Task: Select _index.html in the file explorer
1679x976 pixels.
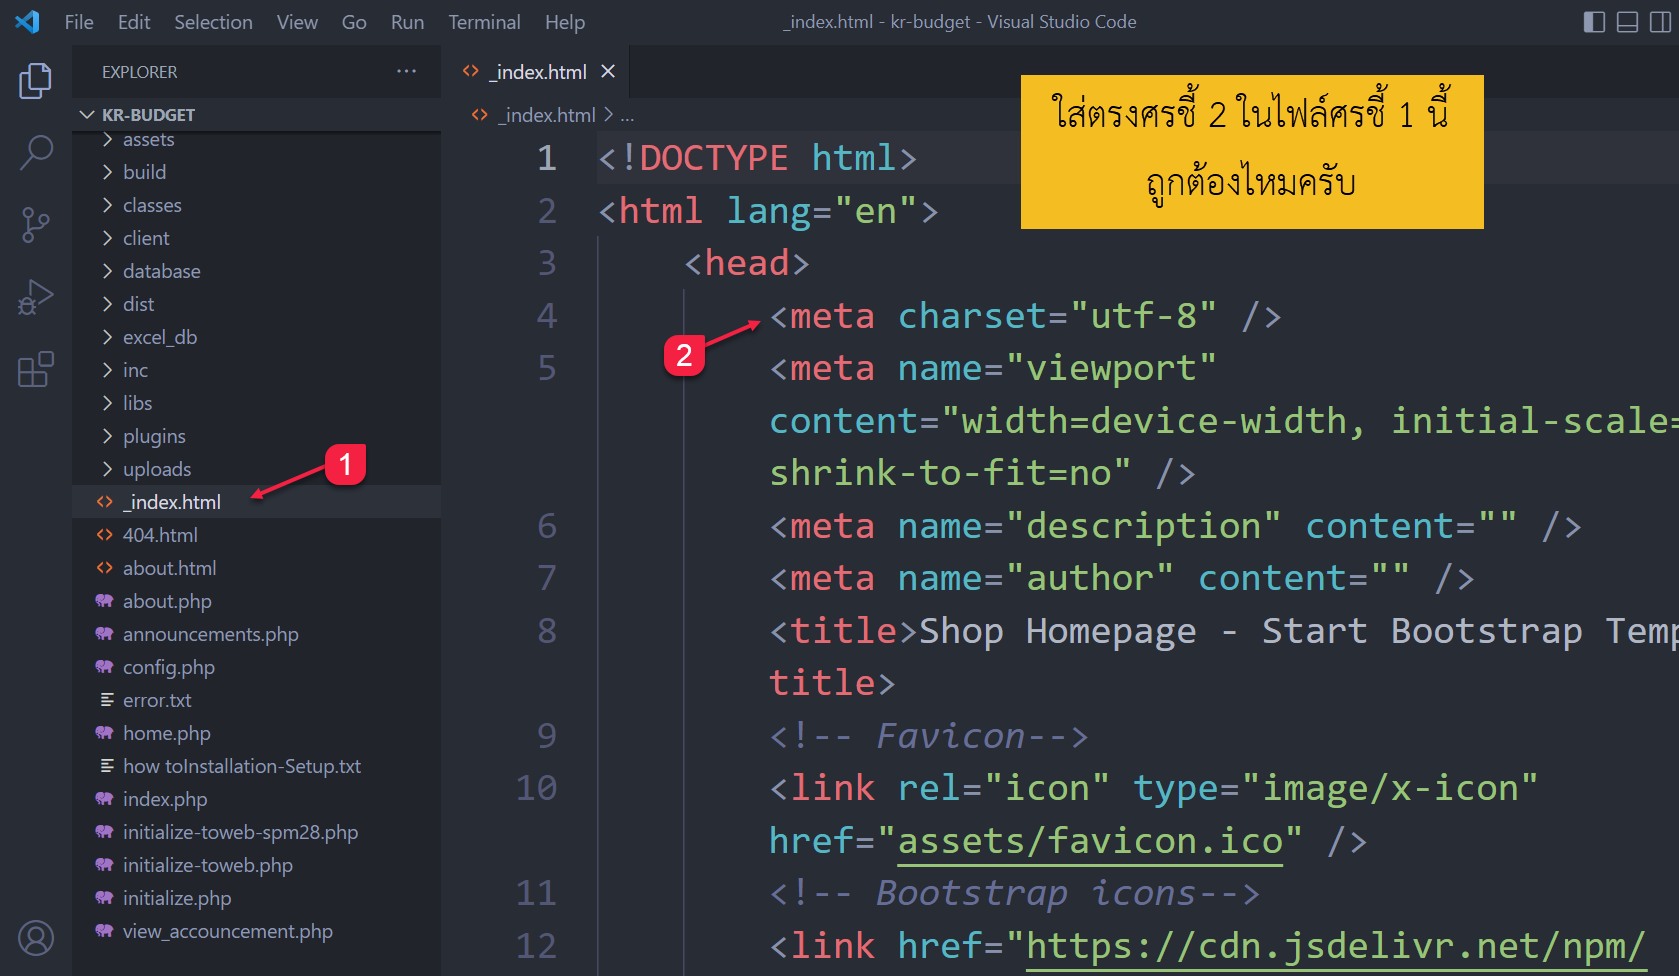Action: [257, 502]
